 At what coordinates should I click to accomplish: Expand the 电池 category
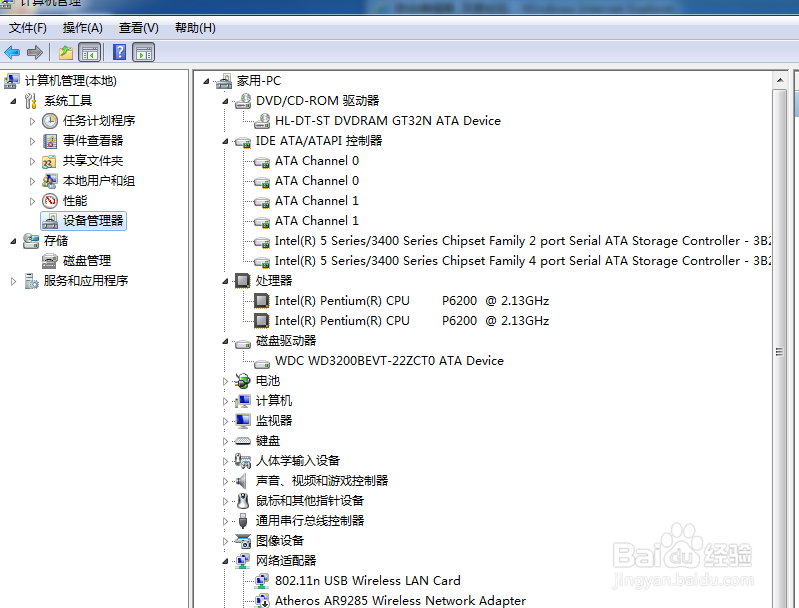pyautogui.click(x=225, y=381)
